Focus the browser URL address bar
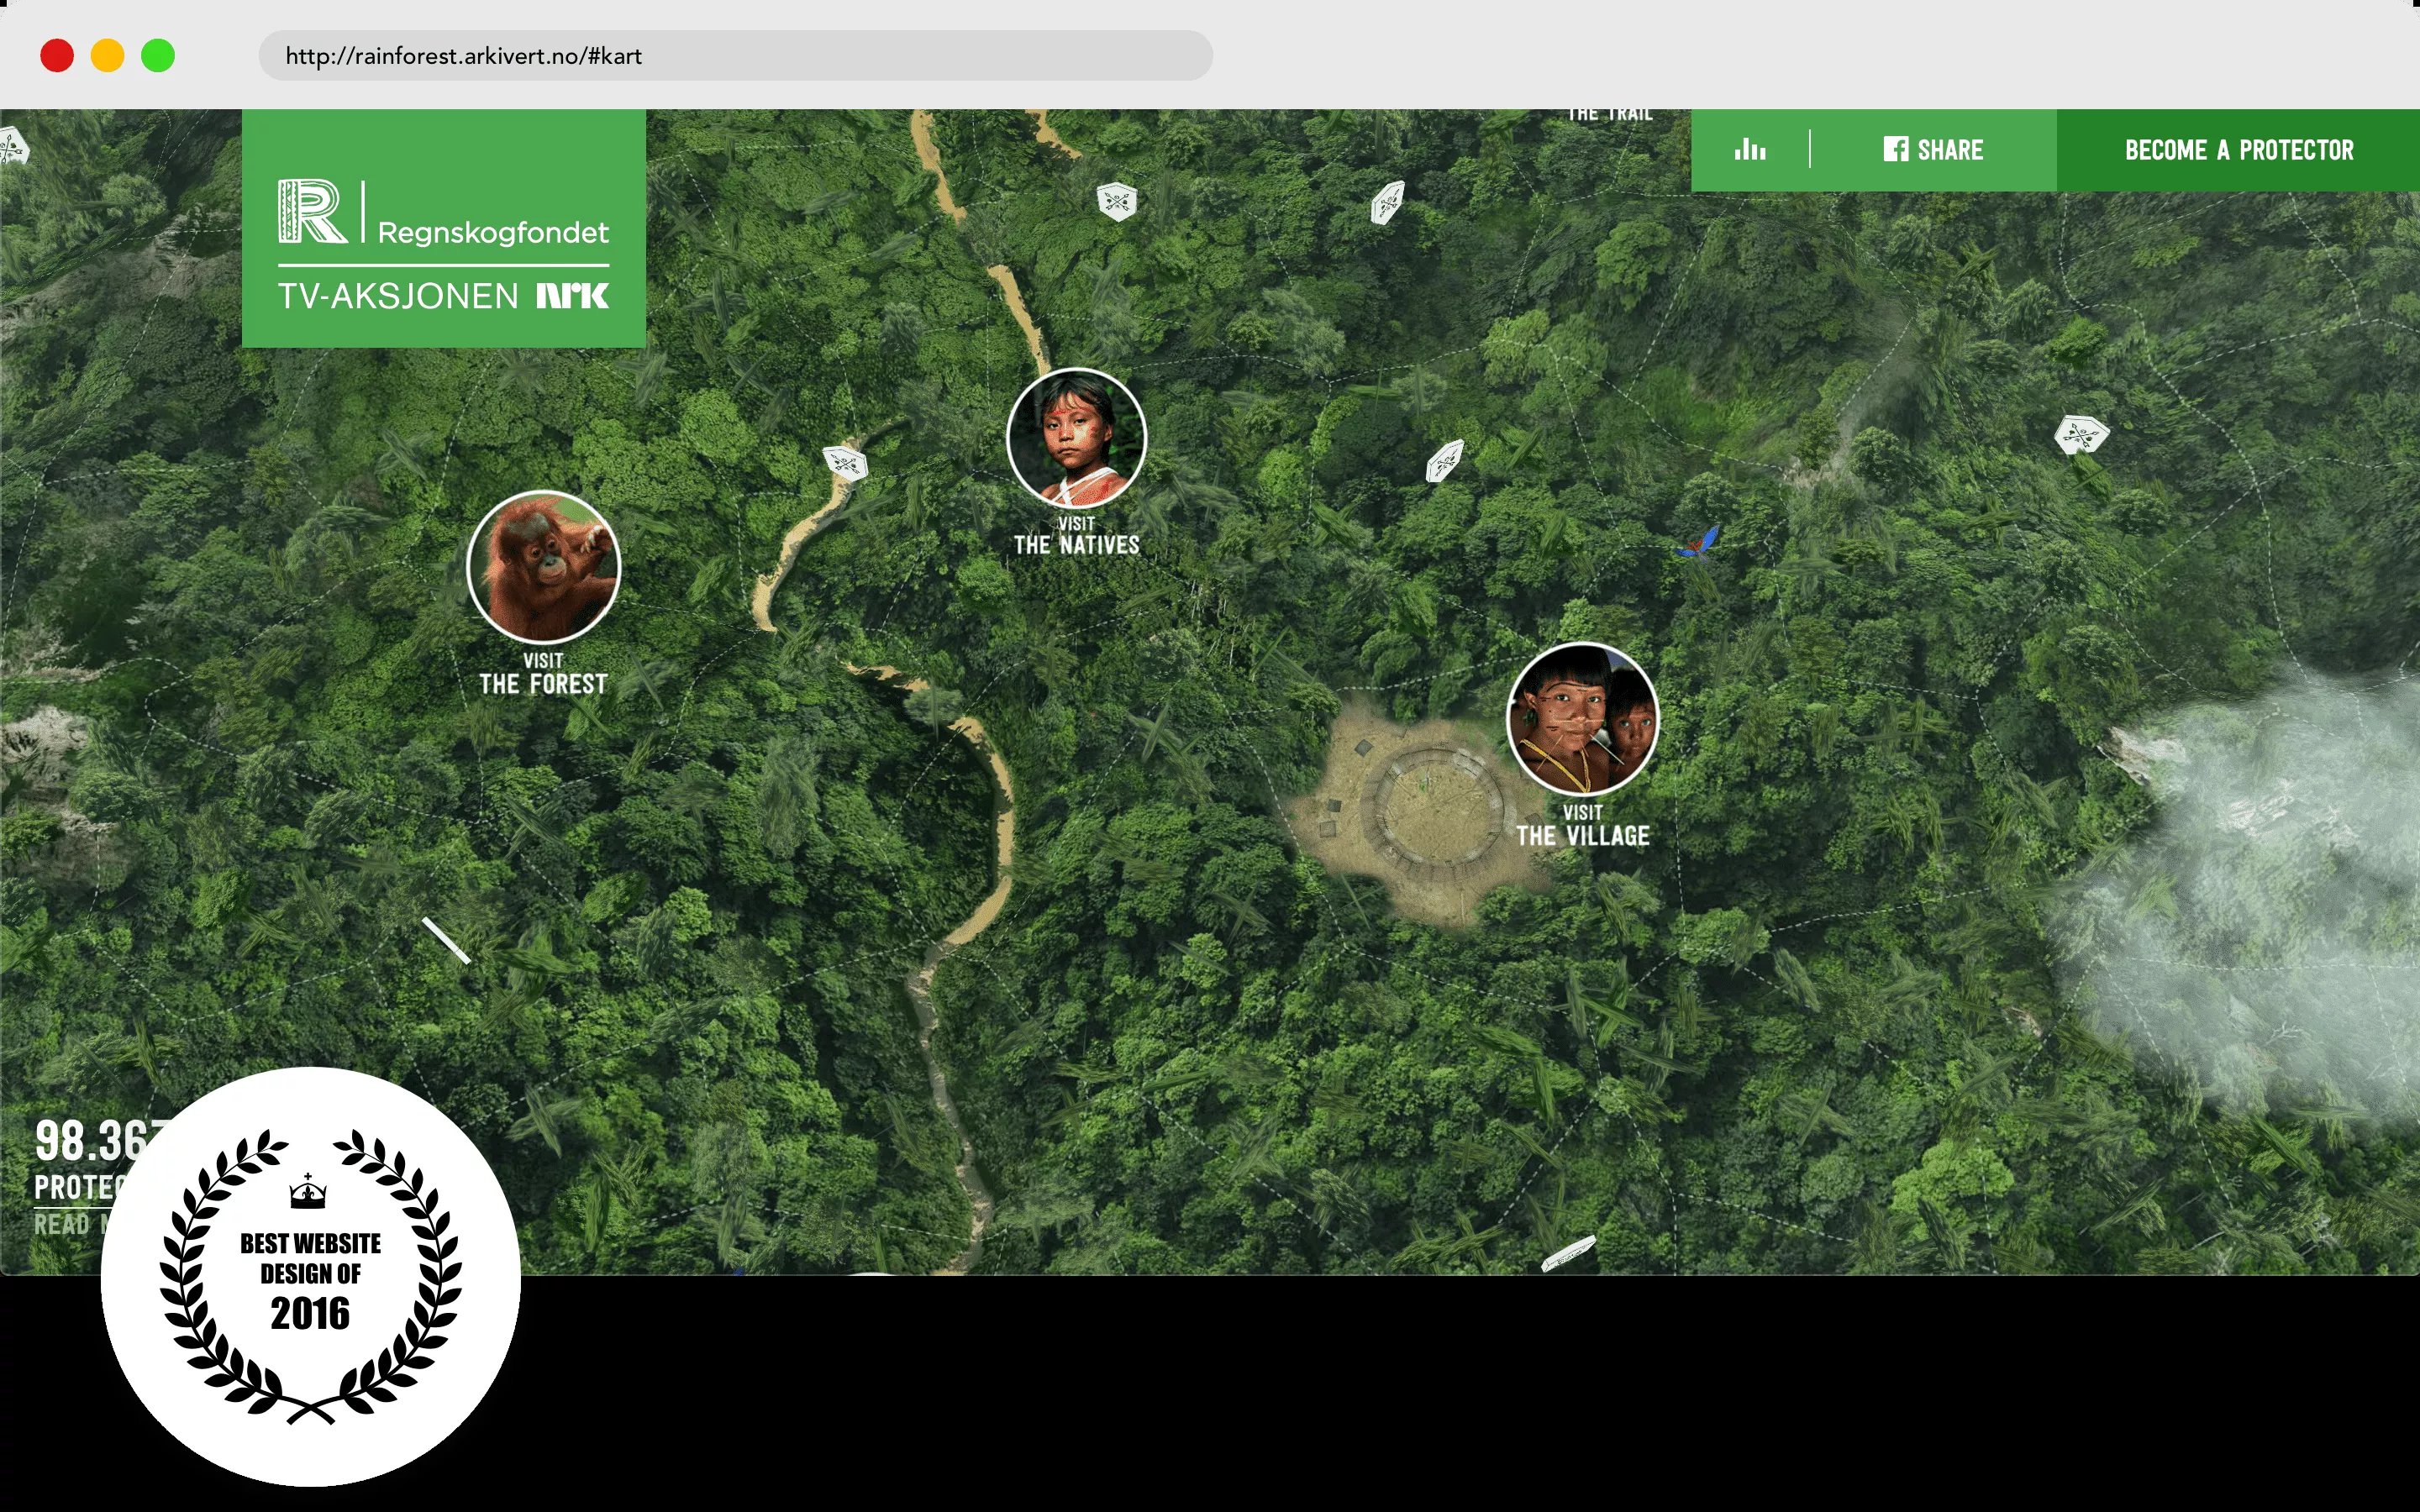 click(735, 56)
